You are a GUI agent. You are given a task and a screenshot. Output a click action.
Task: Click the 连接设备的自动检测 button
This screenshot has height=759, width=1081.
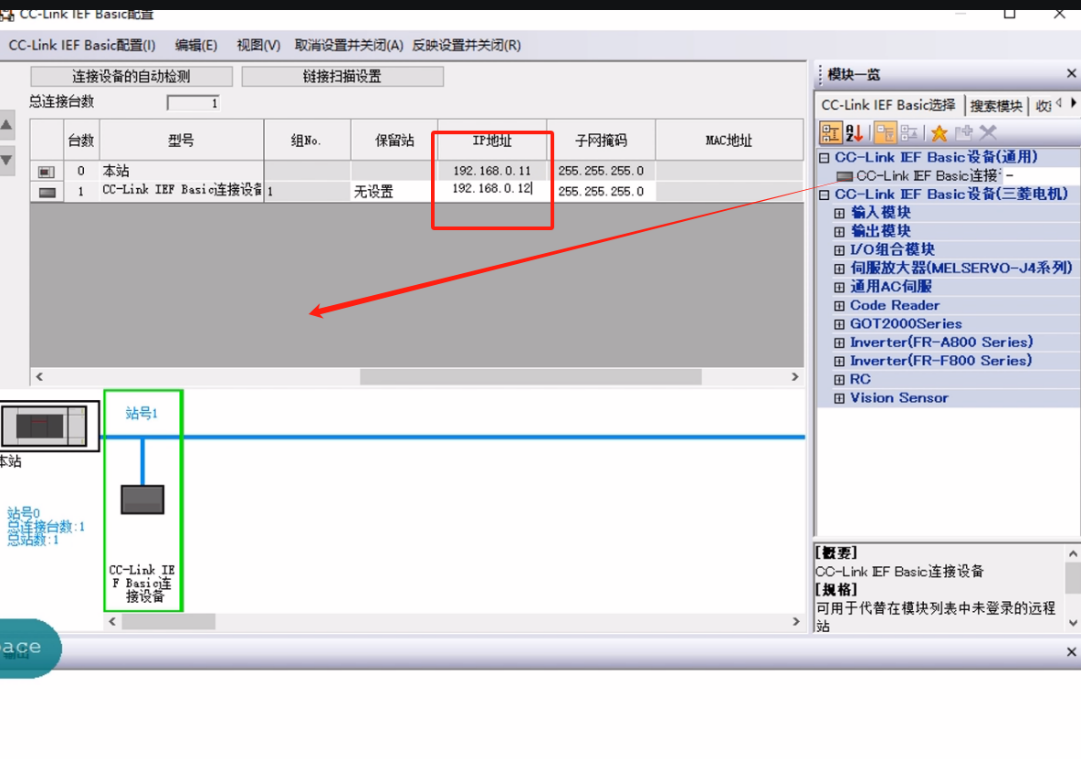click(x=131, y=76)
